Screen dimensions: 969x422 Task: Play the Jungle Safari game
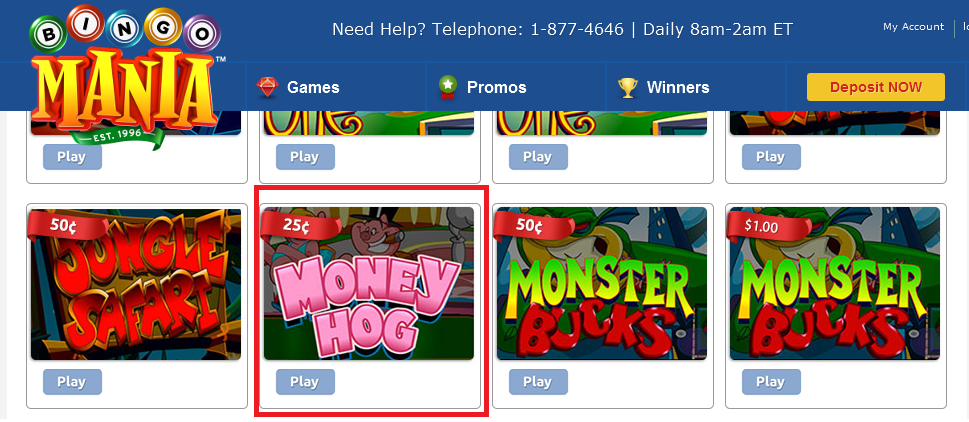(72, 382)
